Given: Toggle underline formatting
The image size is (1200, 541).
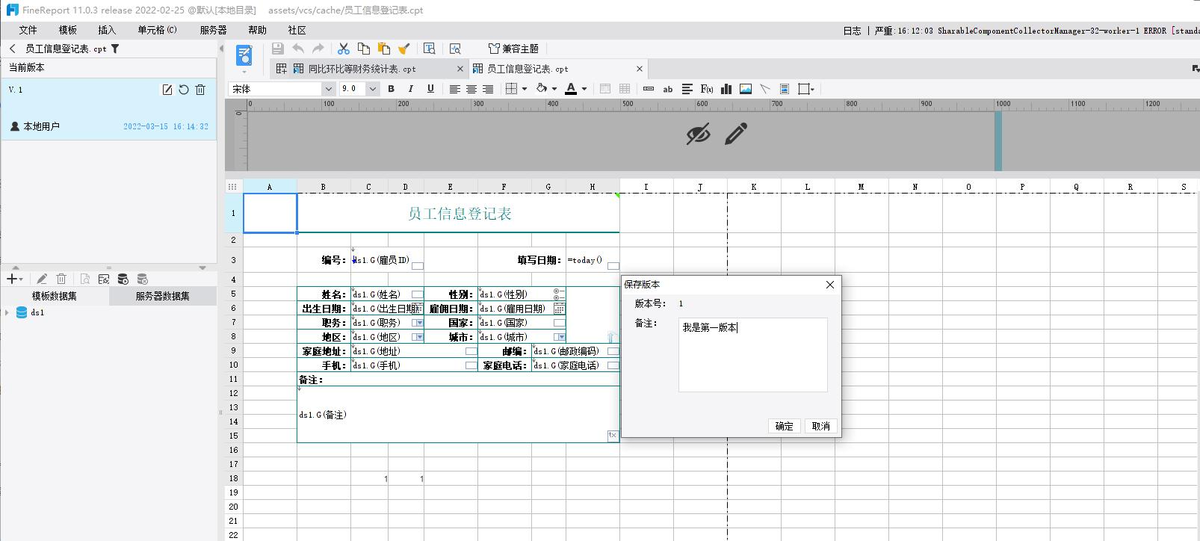Looking at the screenshot, I should [x=430, y=88].
